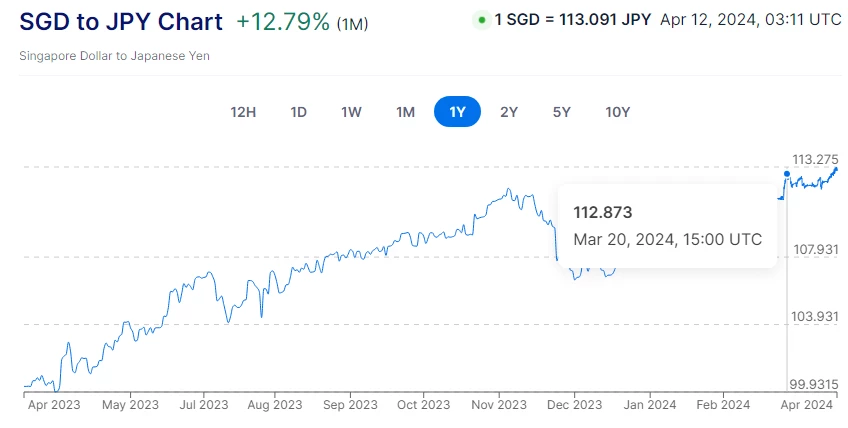Screen dimensions: 848x428
Task: Click the 'May 2023' x-axis label
Action: click(130, 405)
